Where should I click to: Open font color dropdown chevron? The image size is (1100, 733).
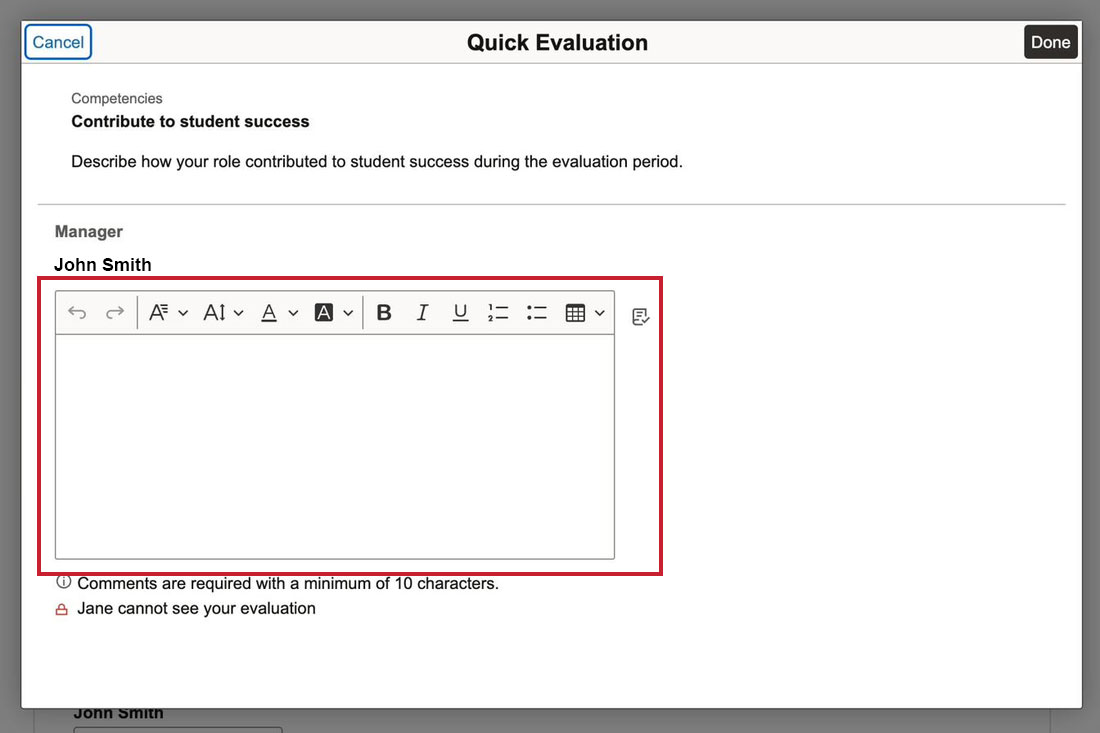(x=293, y=314)
